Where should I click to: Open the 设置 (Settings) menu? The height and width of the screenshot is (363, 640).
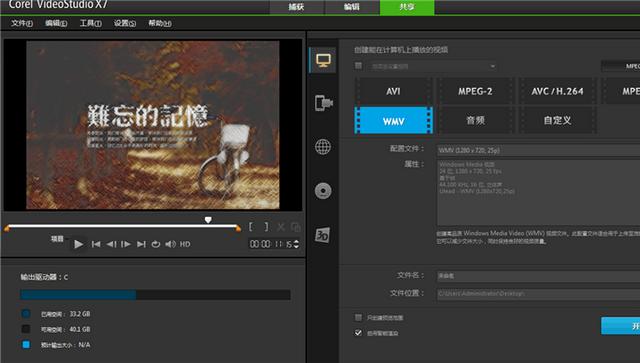coord(124,23)
